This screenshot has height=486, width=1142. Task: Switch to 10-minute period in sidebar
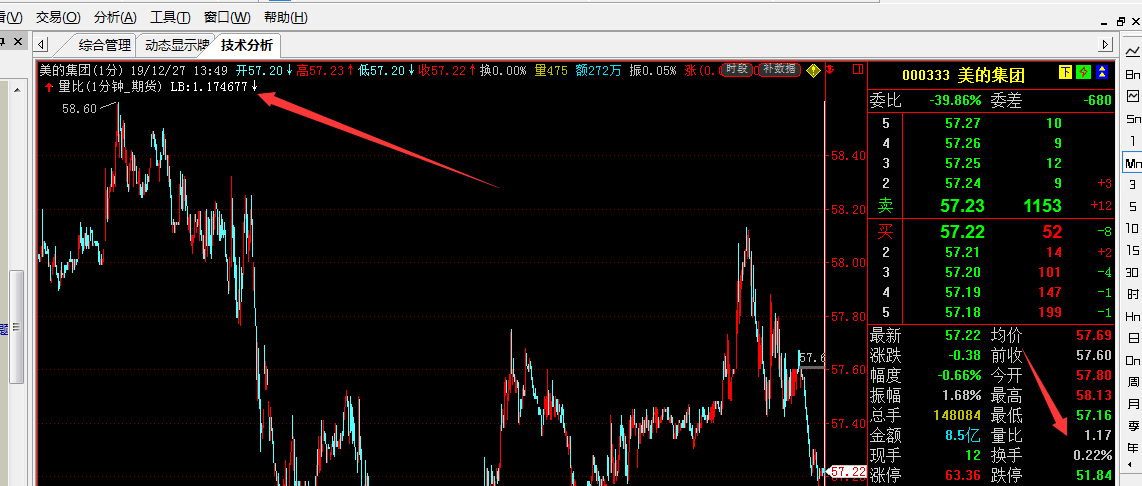(1133, 229)
